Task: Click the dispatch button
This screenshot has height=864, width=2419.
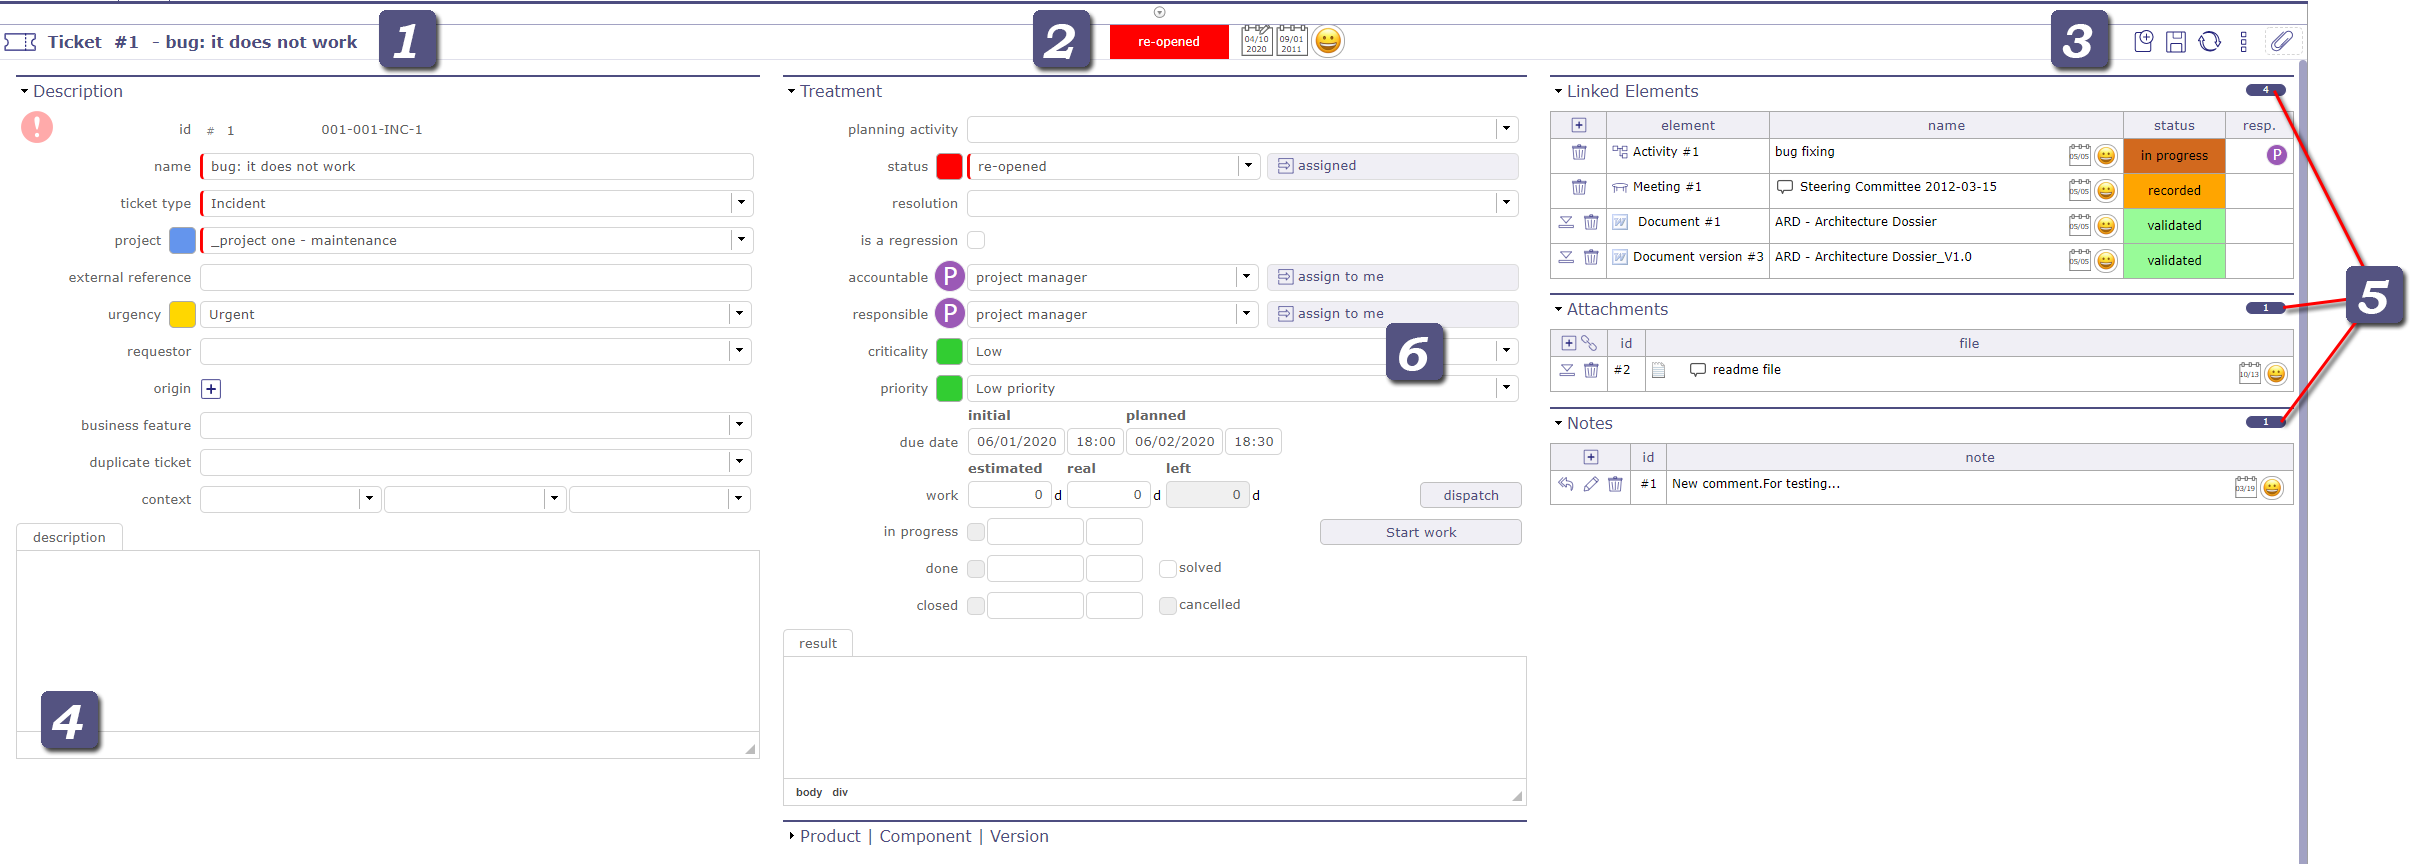Action: click(1470, 495)
